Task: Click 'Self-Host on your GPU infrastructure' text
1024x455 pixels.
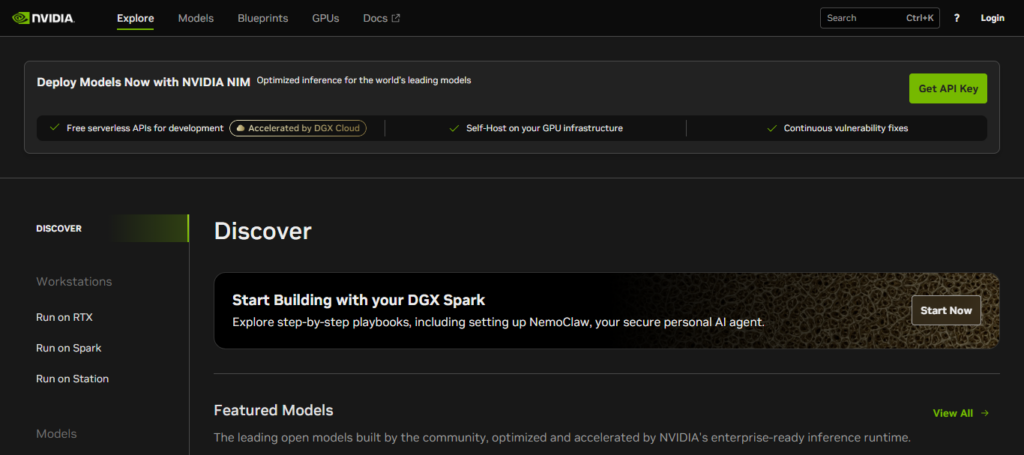Action: point(544,129)
